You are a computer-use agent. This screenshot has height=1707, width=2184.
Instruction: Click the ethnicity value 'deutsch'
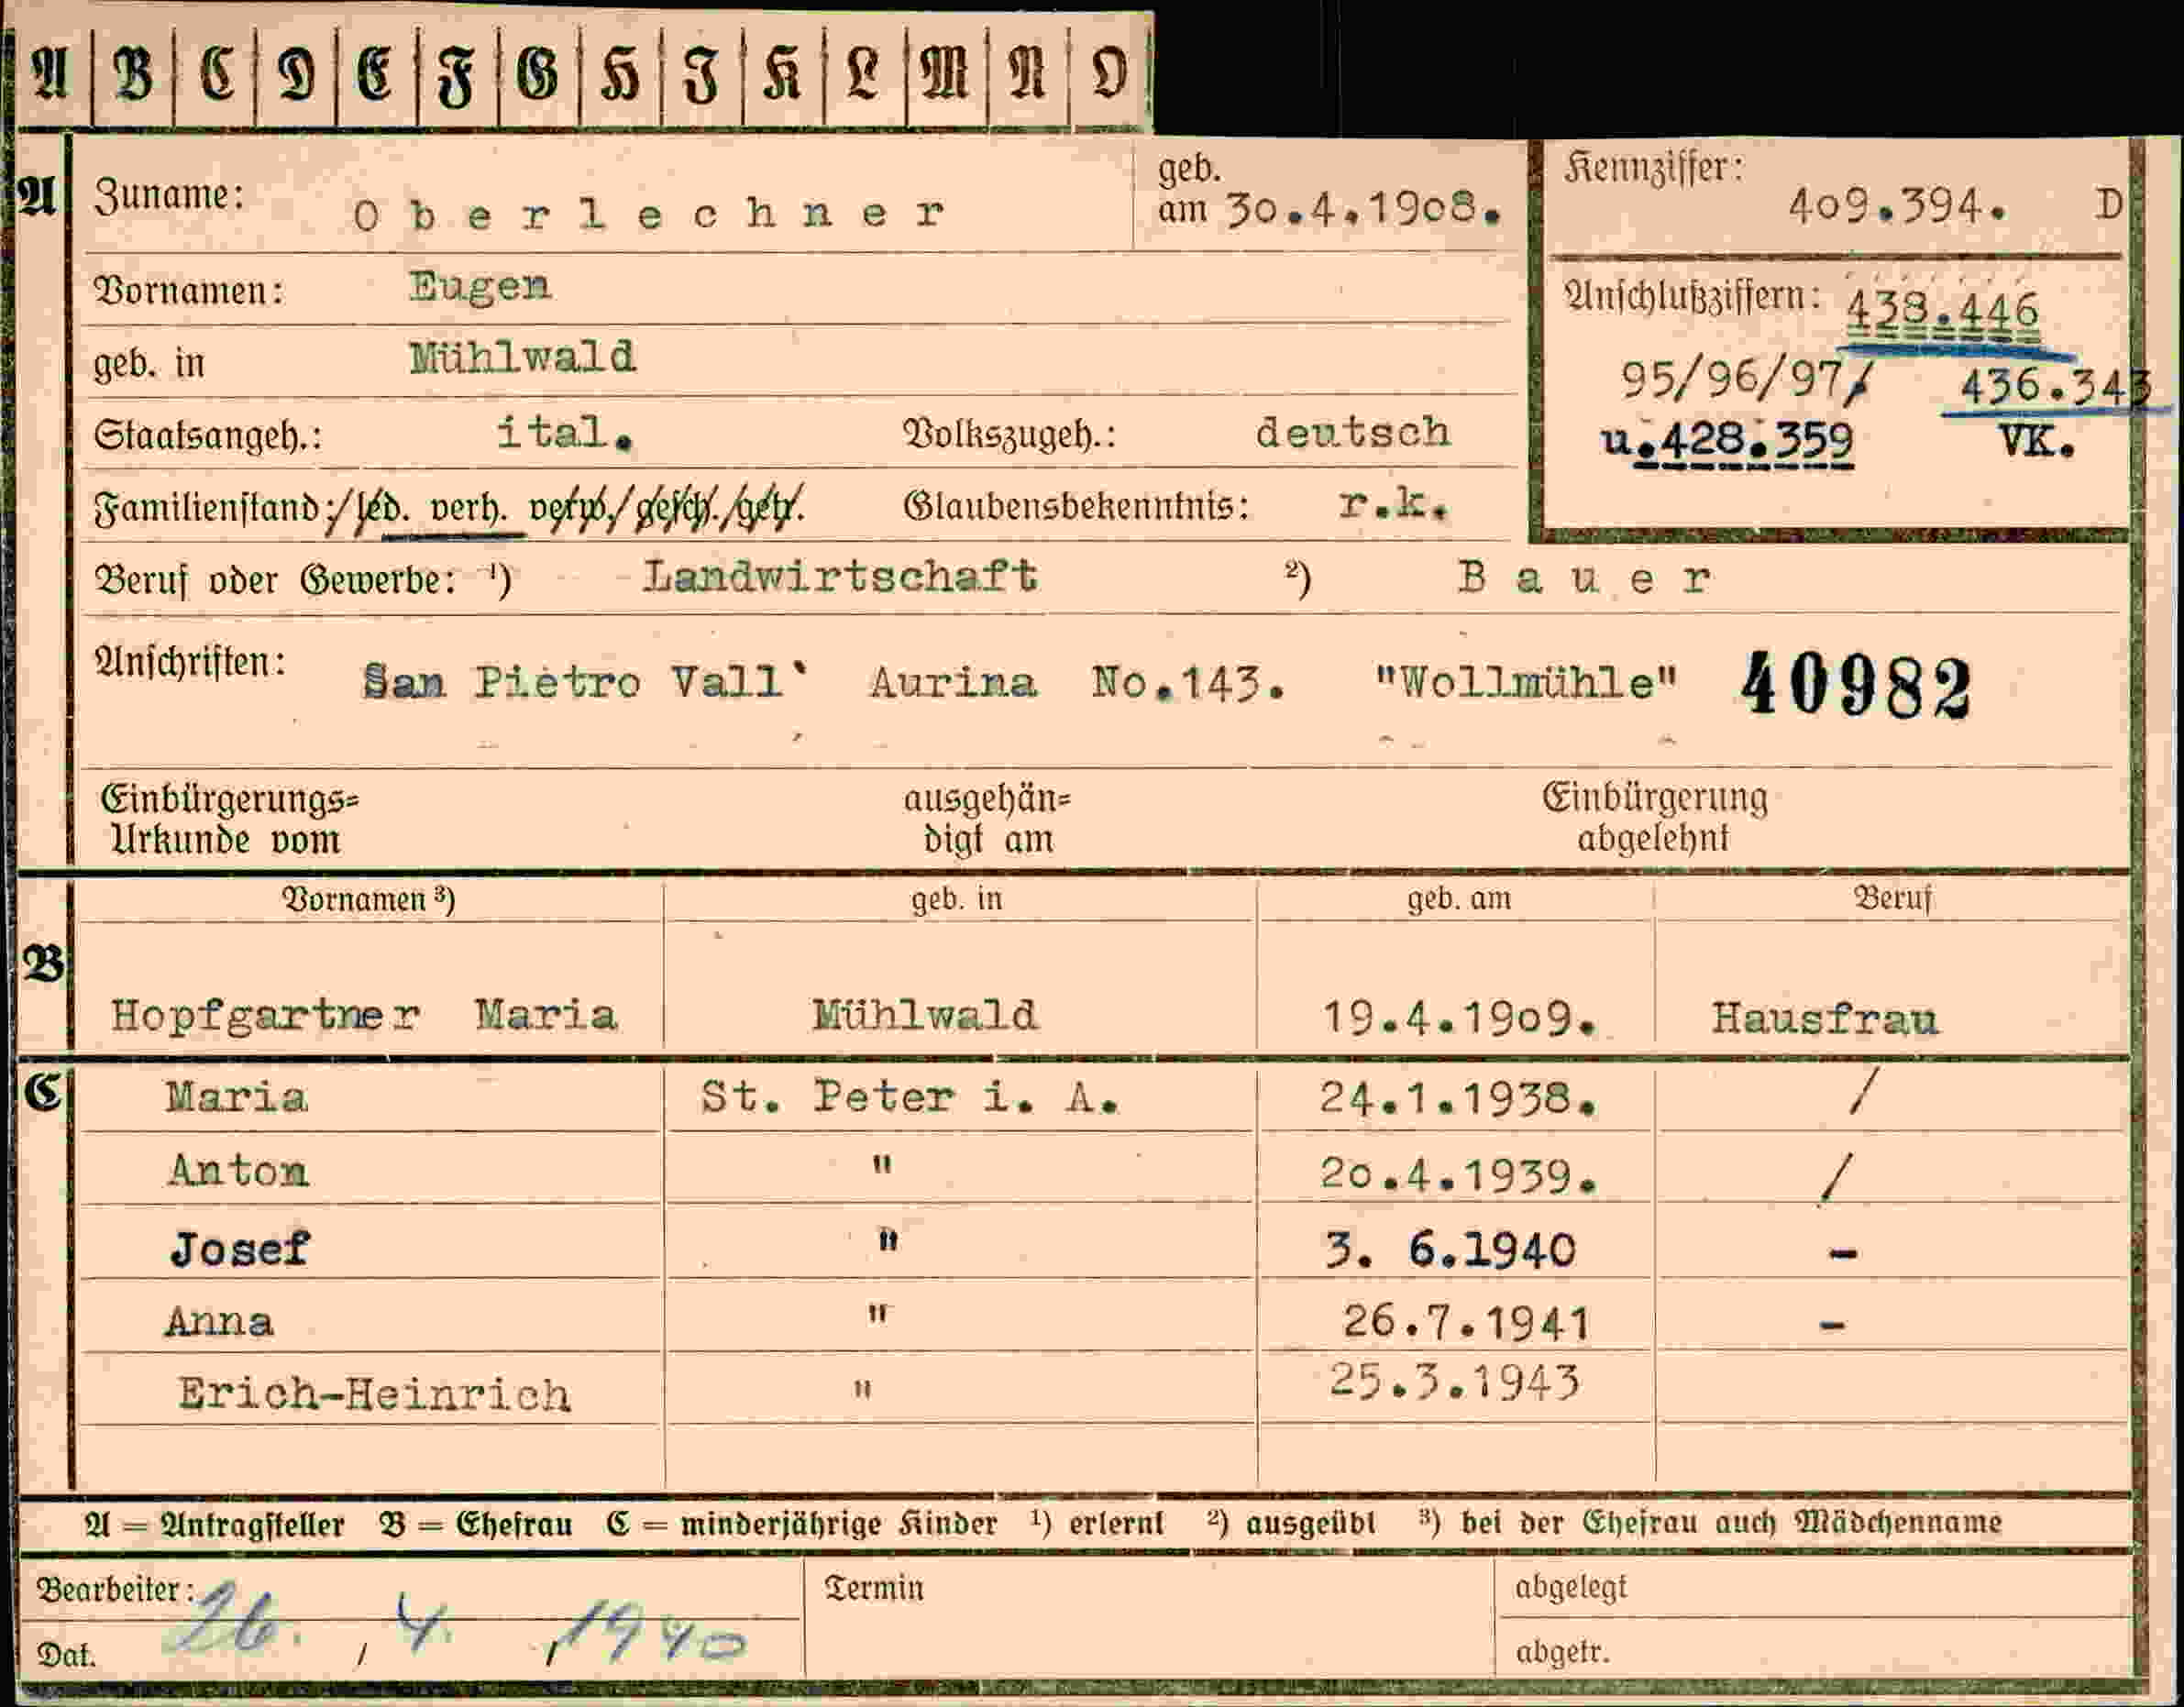click(x=1353, y=433)
